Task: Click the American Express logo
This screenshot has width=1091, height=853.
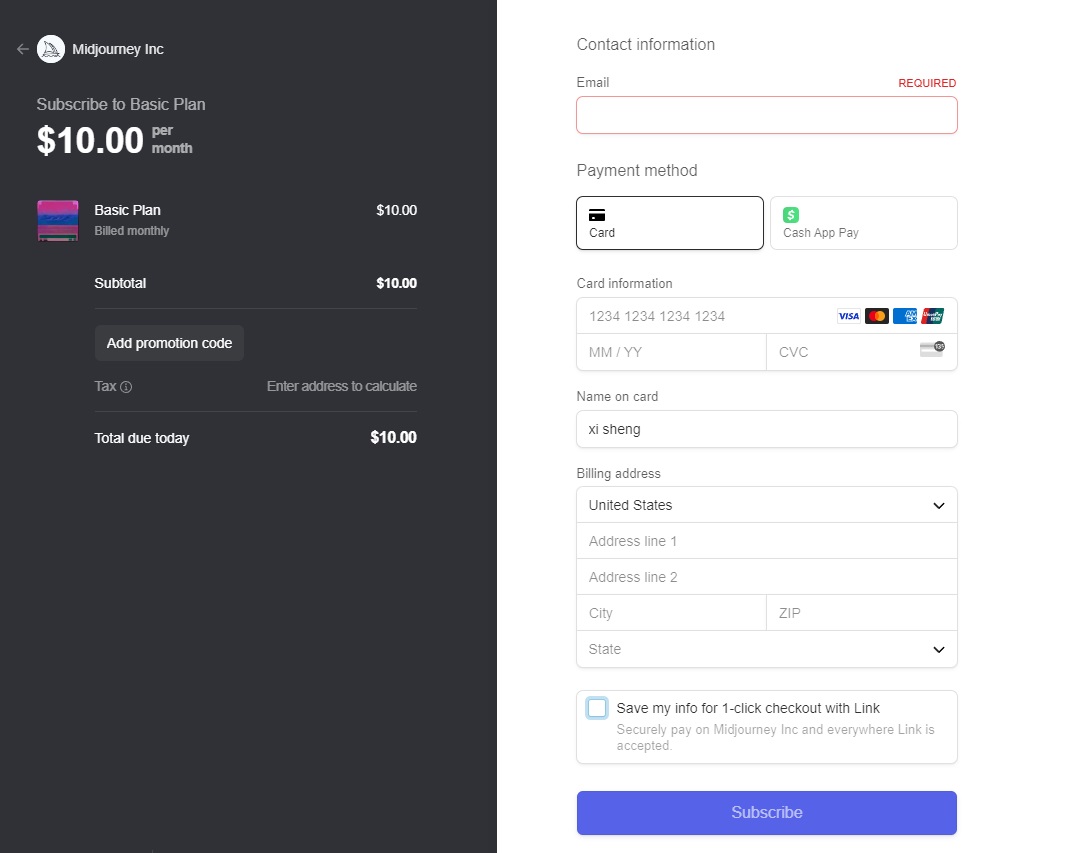Action: [904, 316]
